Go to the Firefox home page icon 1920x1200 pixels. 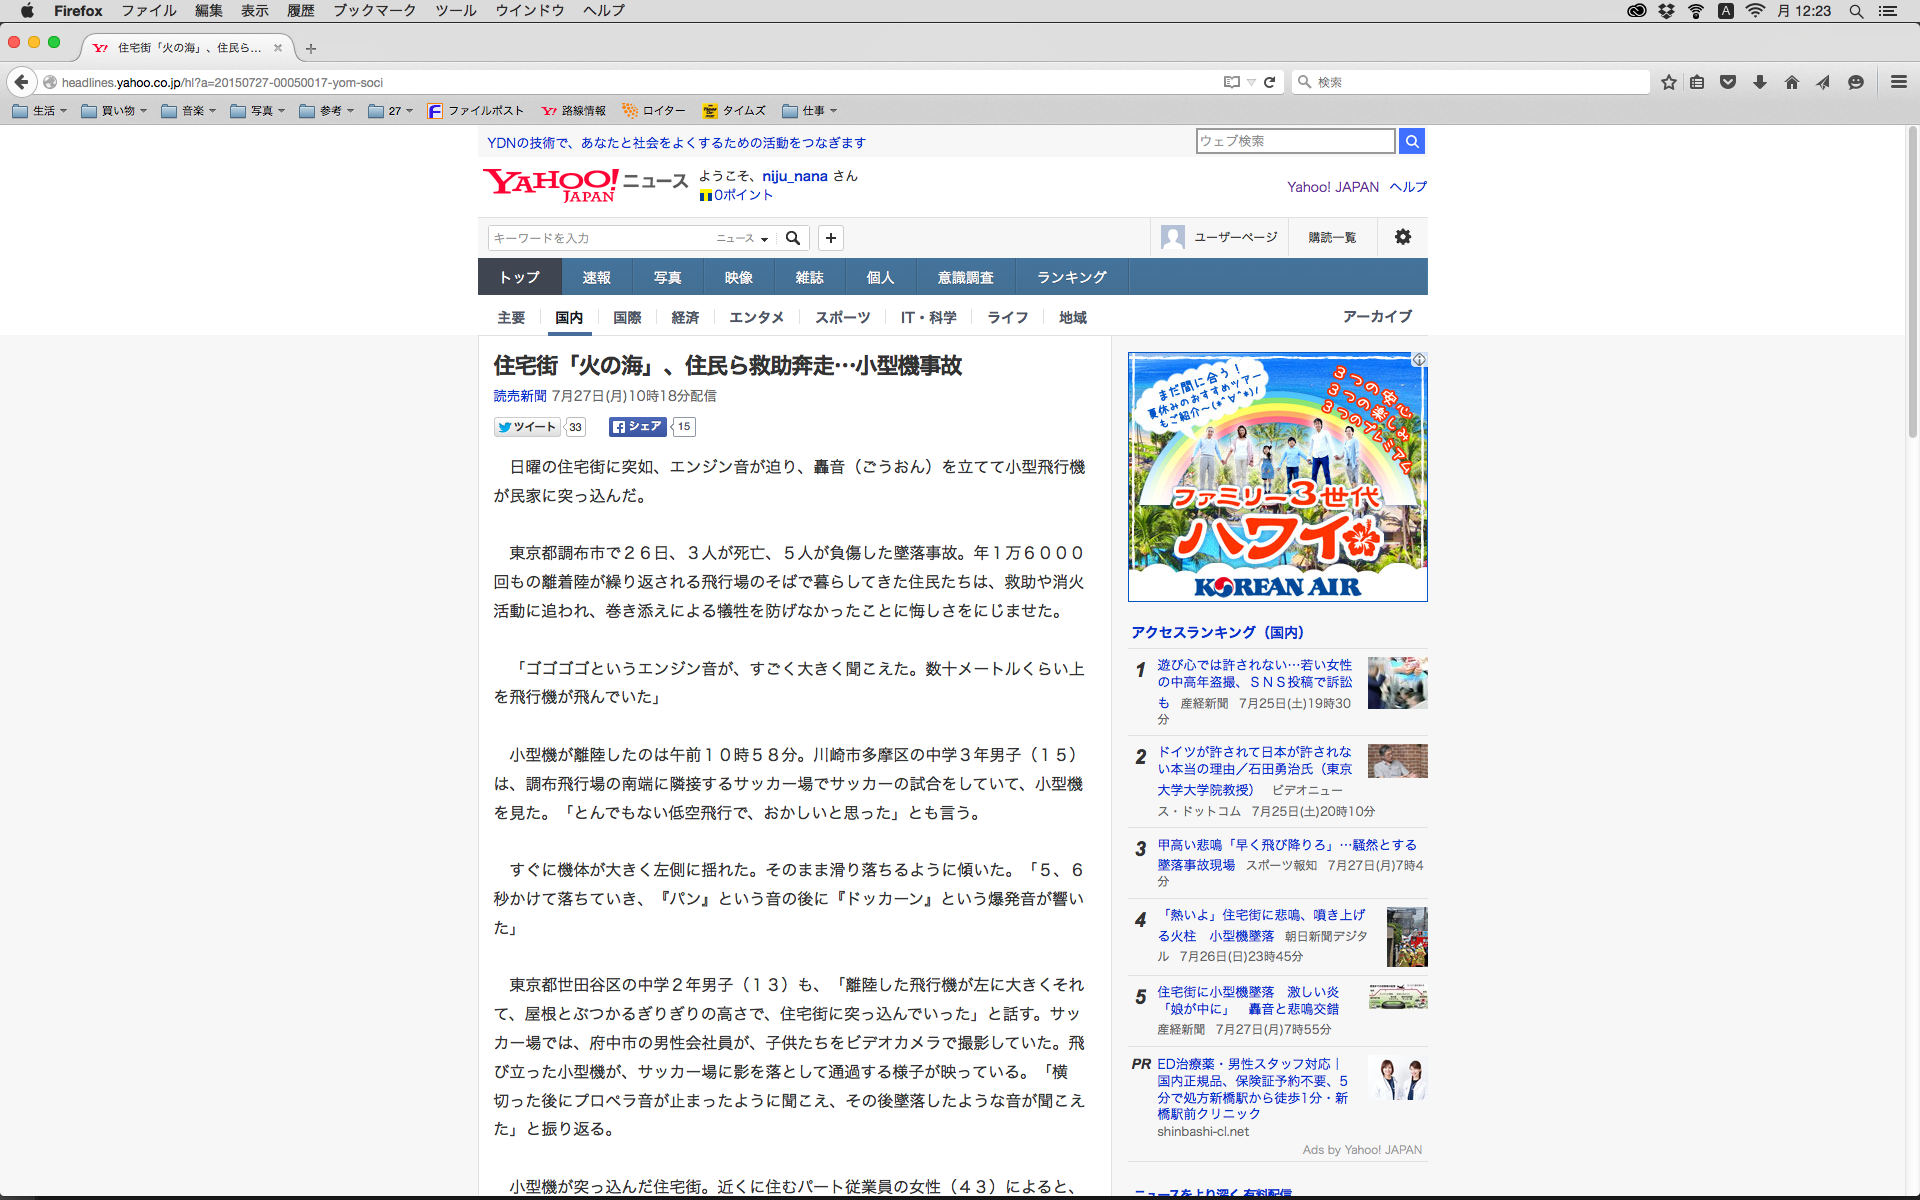point(1791,82)
